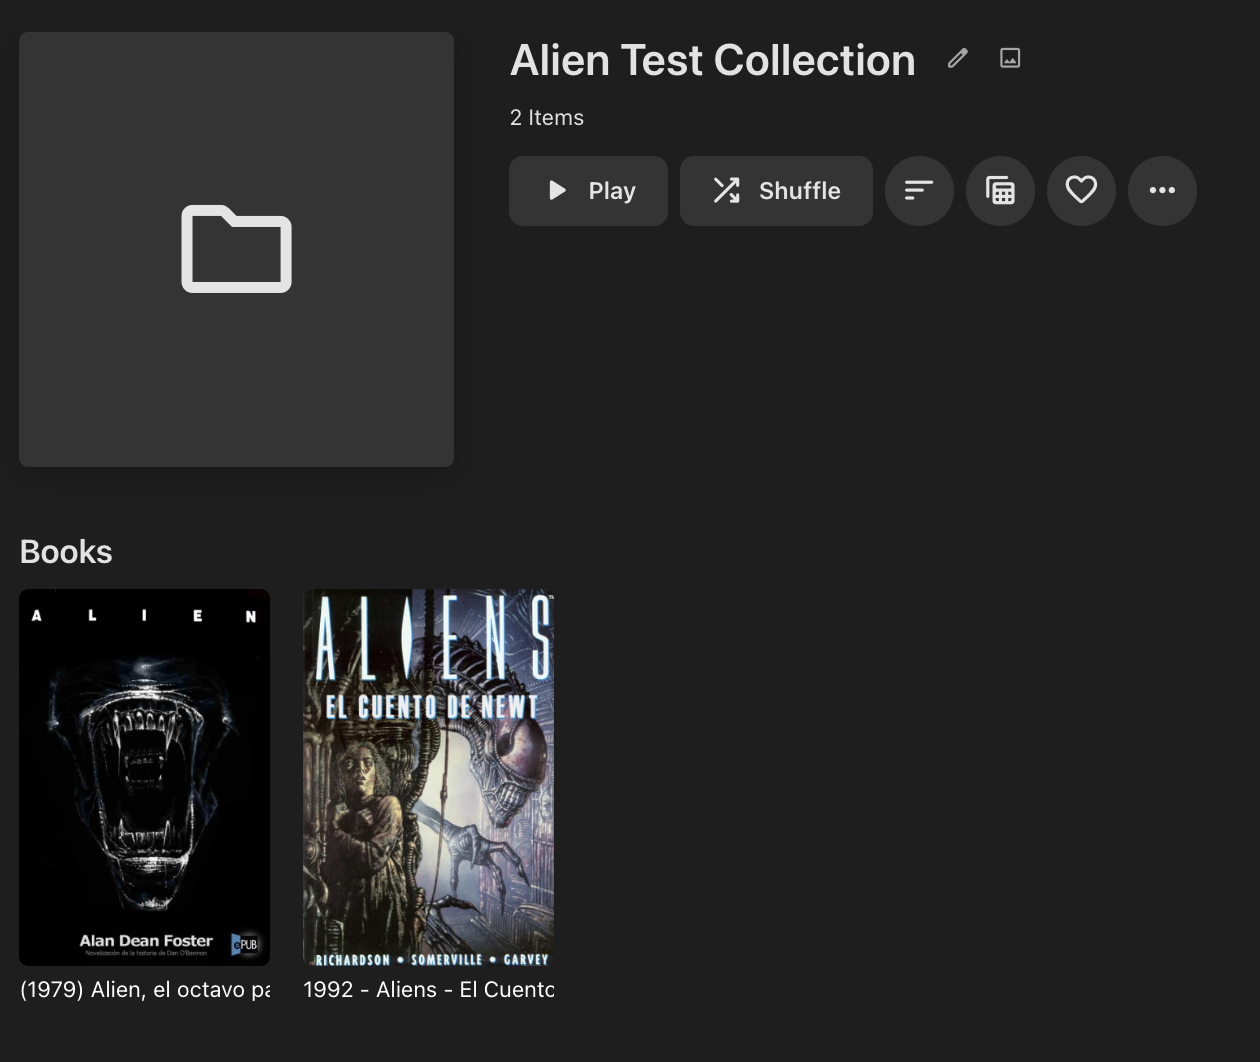Screen dimensions: 1260x1062
Task: Click the Shuffle button
Action: [x=776, y=191]
